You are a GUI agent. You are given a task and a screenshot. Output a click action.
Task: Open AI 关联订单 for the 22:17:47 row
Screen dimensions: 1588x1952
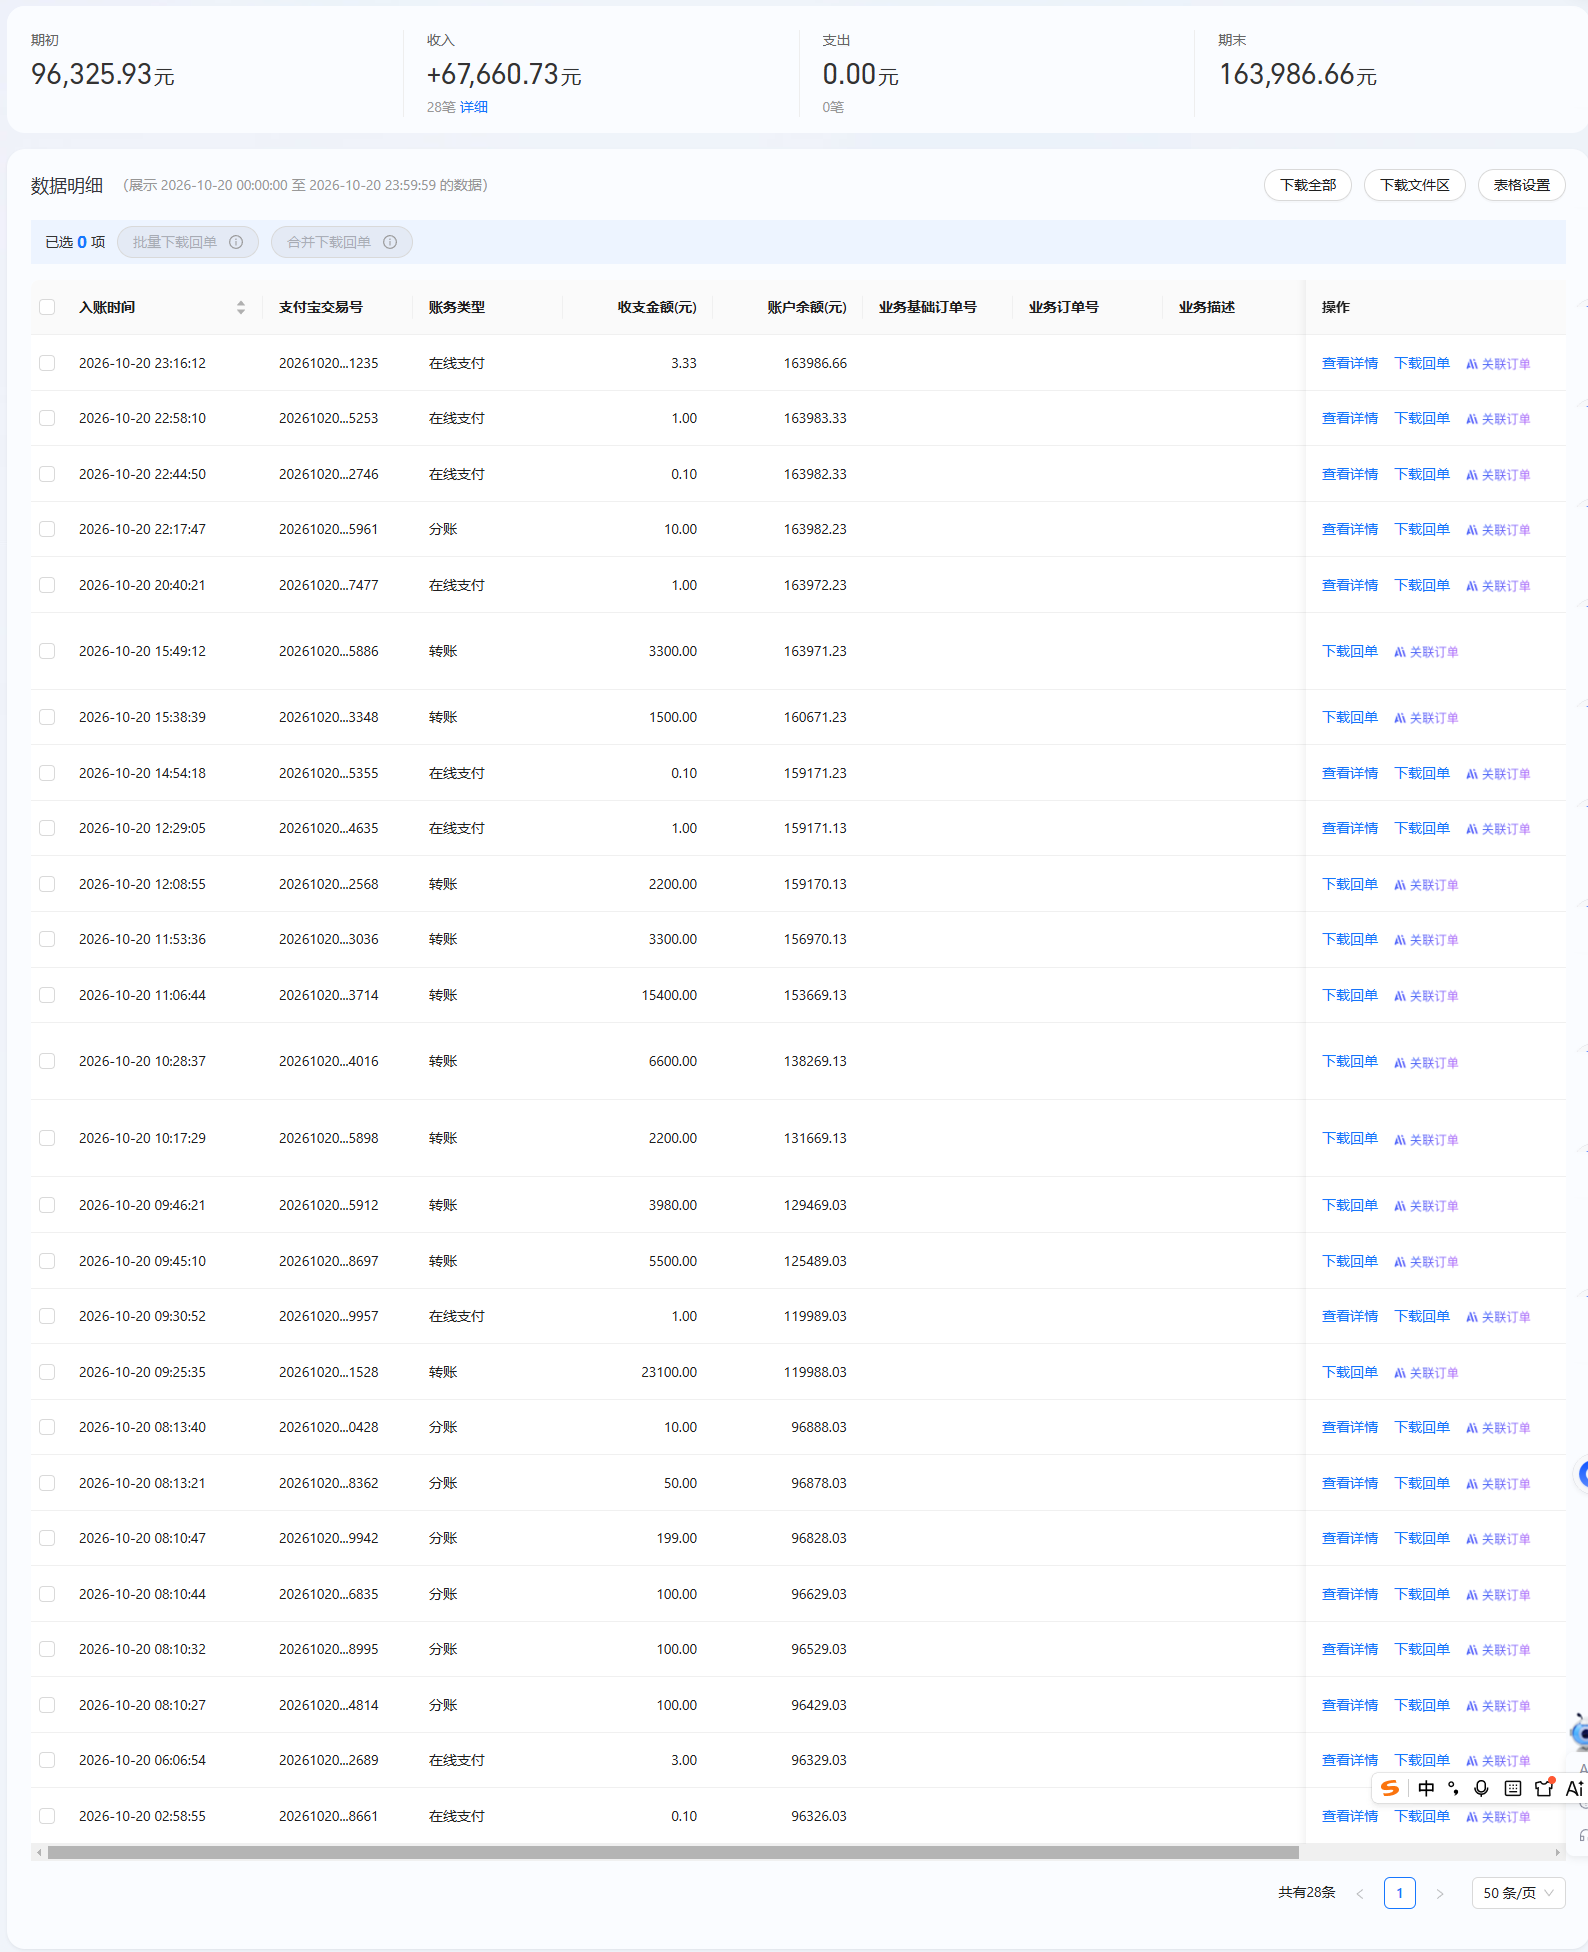pos(1498,529)
